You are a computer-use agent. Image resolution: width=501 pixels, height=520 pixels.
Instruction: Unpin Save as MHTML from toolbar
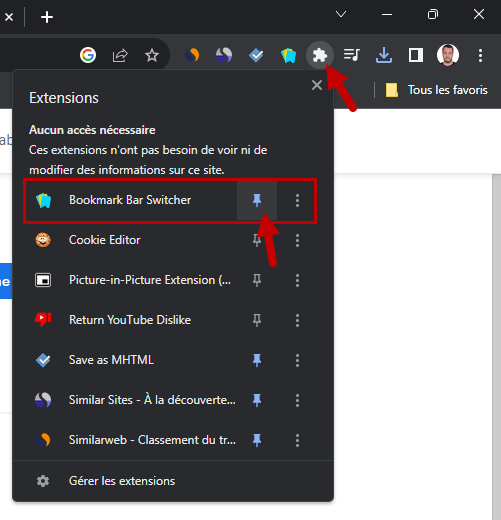257,360
